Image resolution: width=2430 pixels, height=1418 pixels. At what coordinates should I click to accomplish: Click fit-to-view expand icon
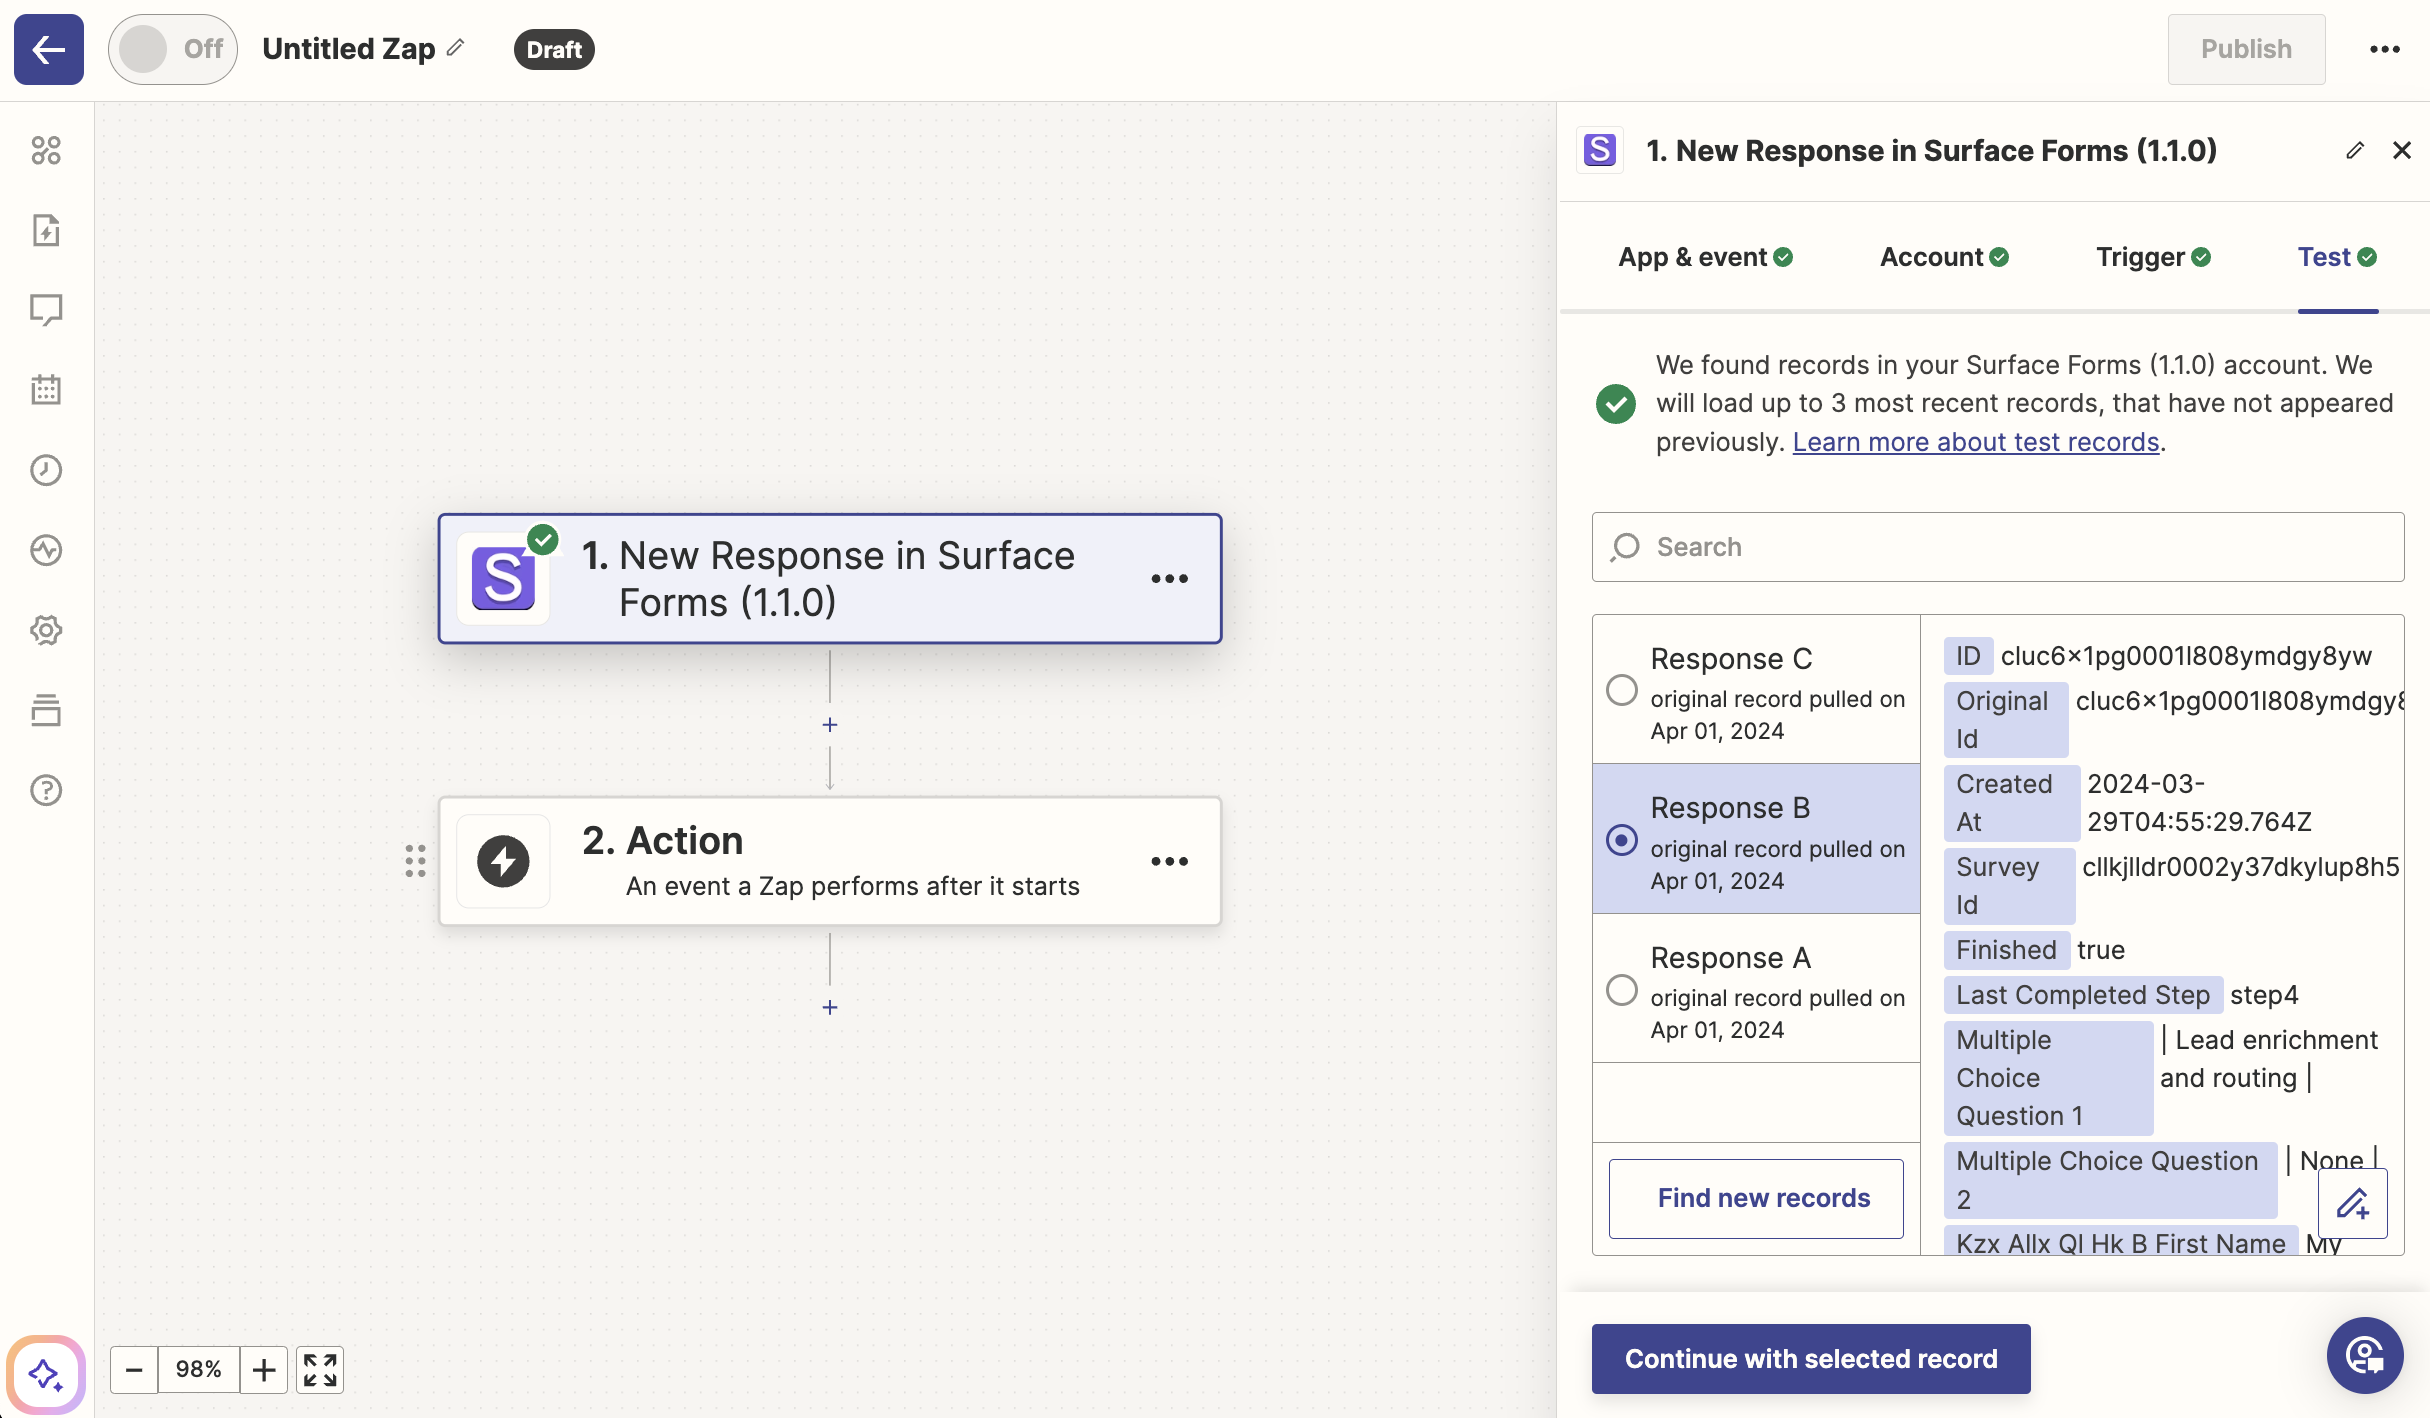point(320,1370)
